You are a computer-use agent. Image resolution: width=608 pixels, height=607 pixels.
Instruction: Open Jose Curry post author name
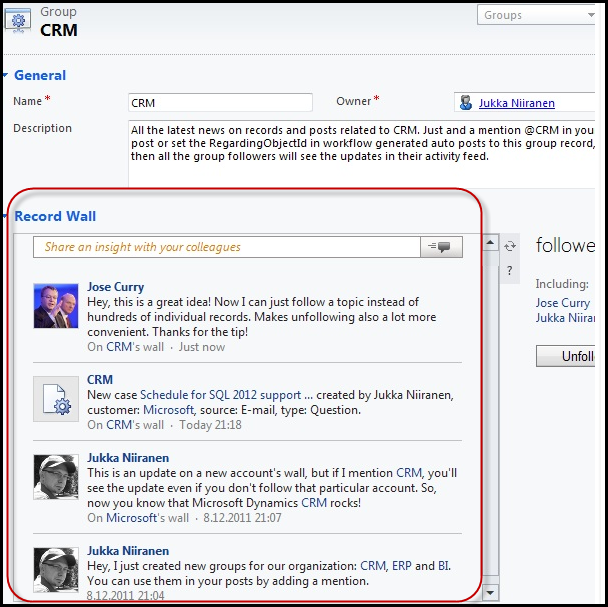[x=116, y=287]
